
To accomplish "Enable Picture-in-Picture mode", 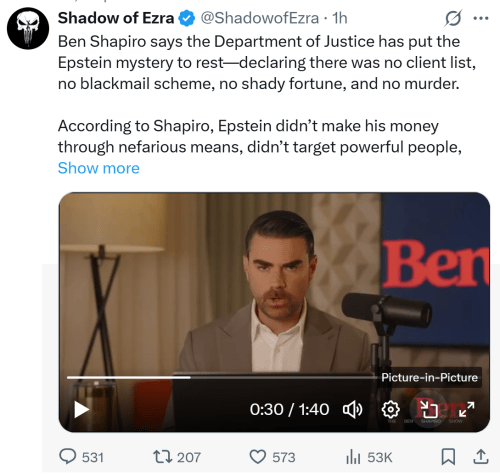I will 429,409.
